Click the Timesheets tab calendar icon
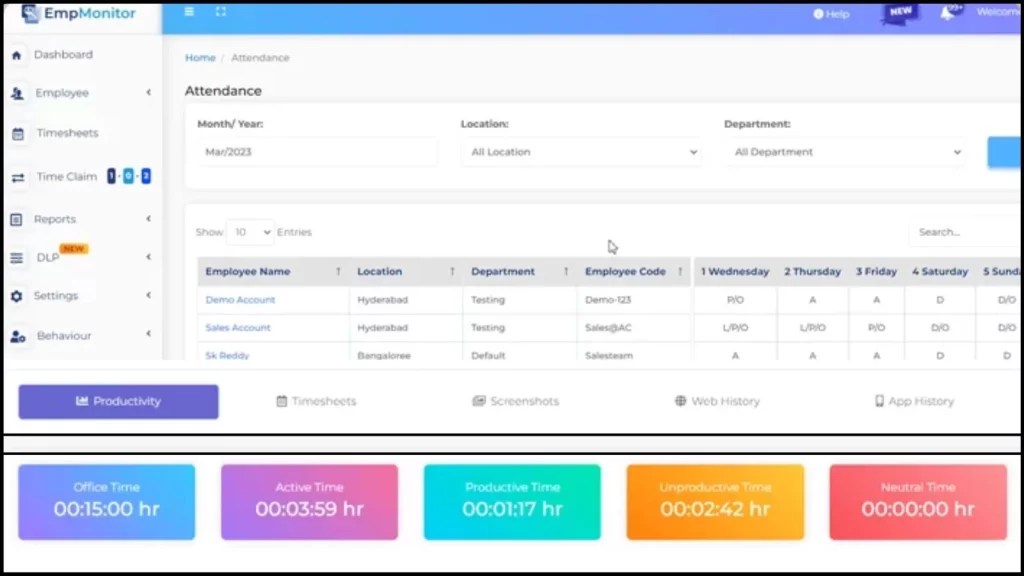 click(x=281, y=401)
